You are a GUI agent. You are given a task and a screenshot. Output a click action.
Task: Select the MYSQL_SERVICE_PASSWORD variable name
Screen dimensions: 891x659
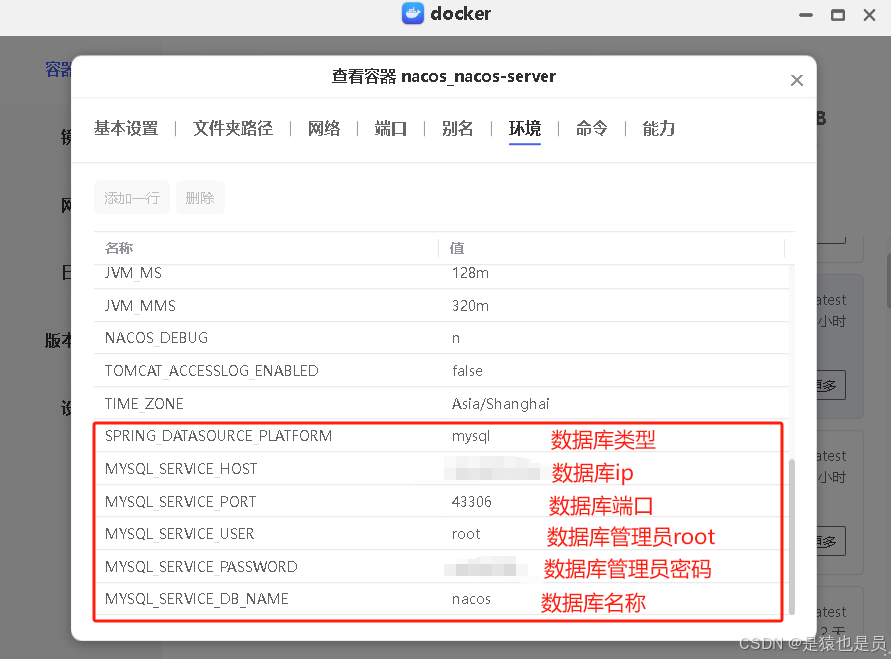click(x=201, y=567)
